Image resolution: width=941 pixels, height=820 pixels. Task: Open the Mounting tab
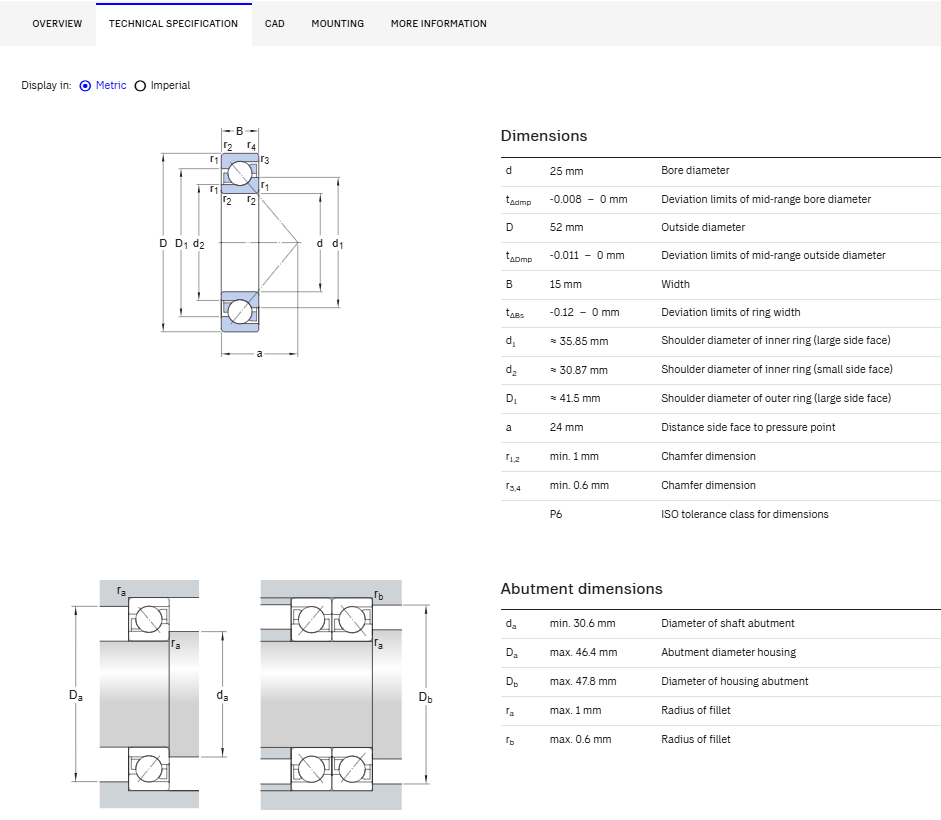[x=337, y=24]
